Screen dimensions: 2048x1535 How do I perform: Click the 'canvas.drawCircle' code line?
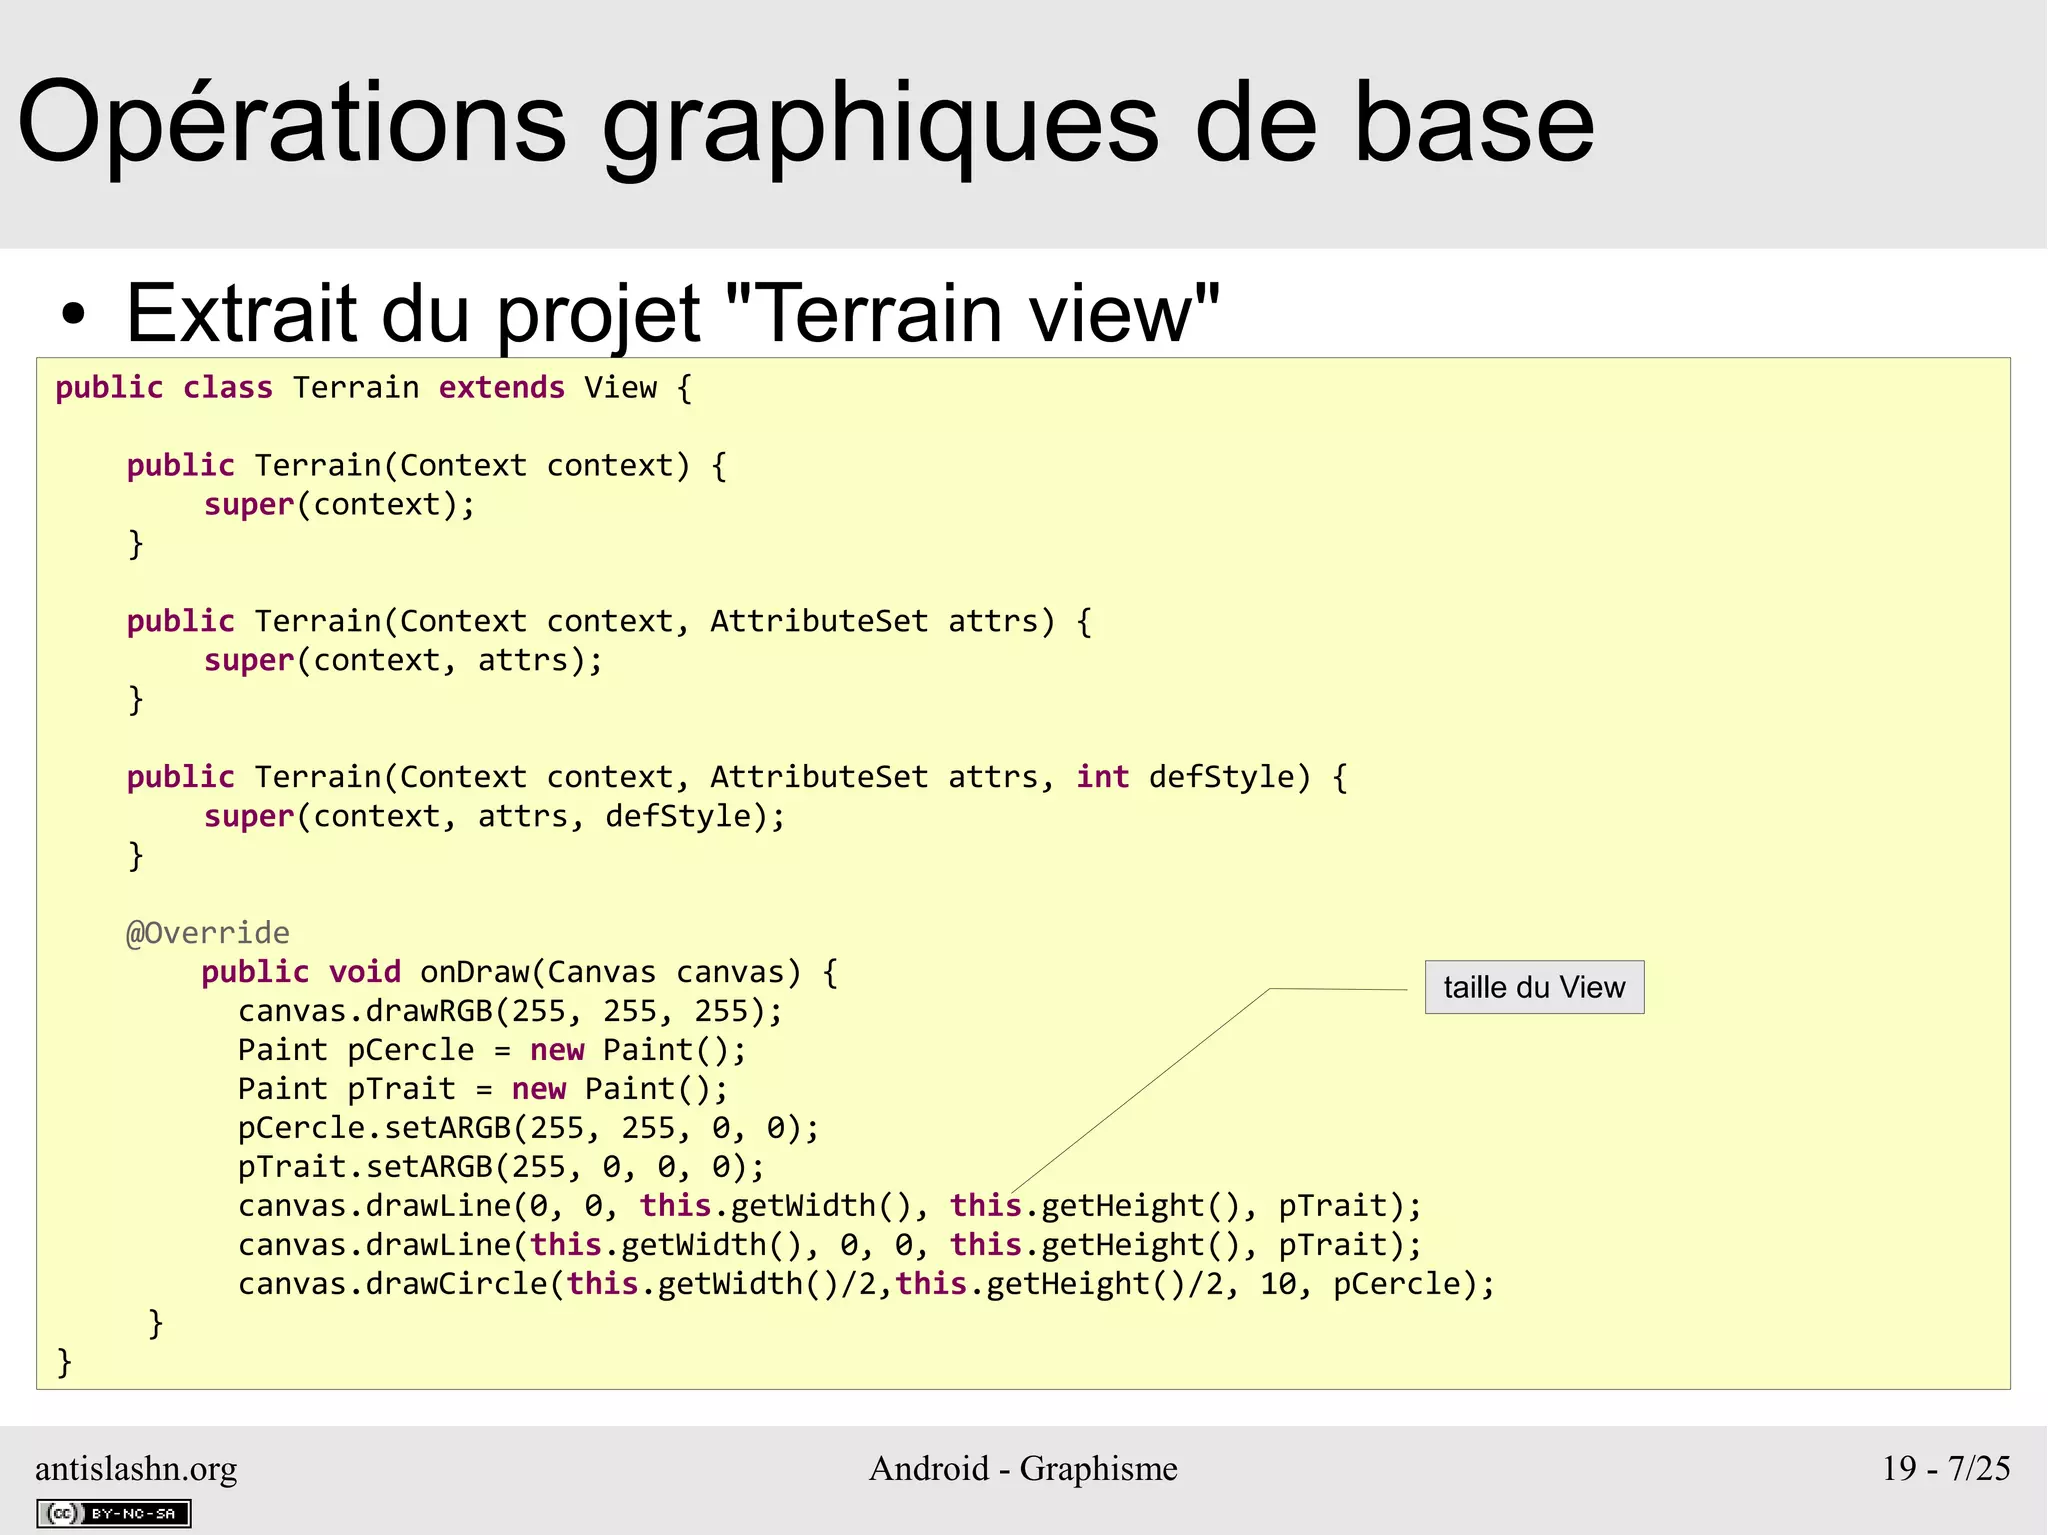(x=867, y=1285)
